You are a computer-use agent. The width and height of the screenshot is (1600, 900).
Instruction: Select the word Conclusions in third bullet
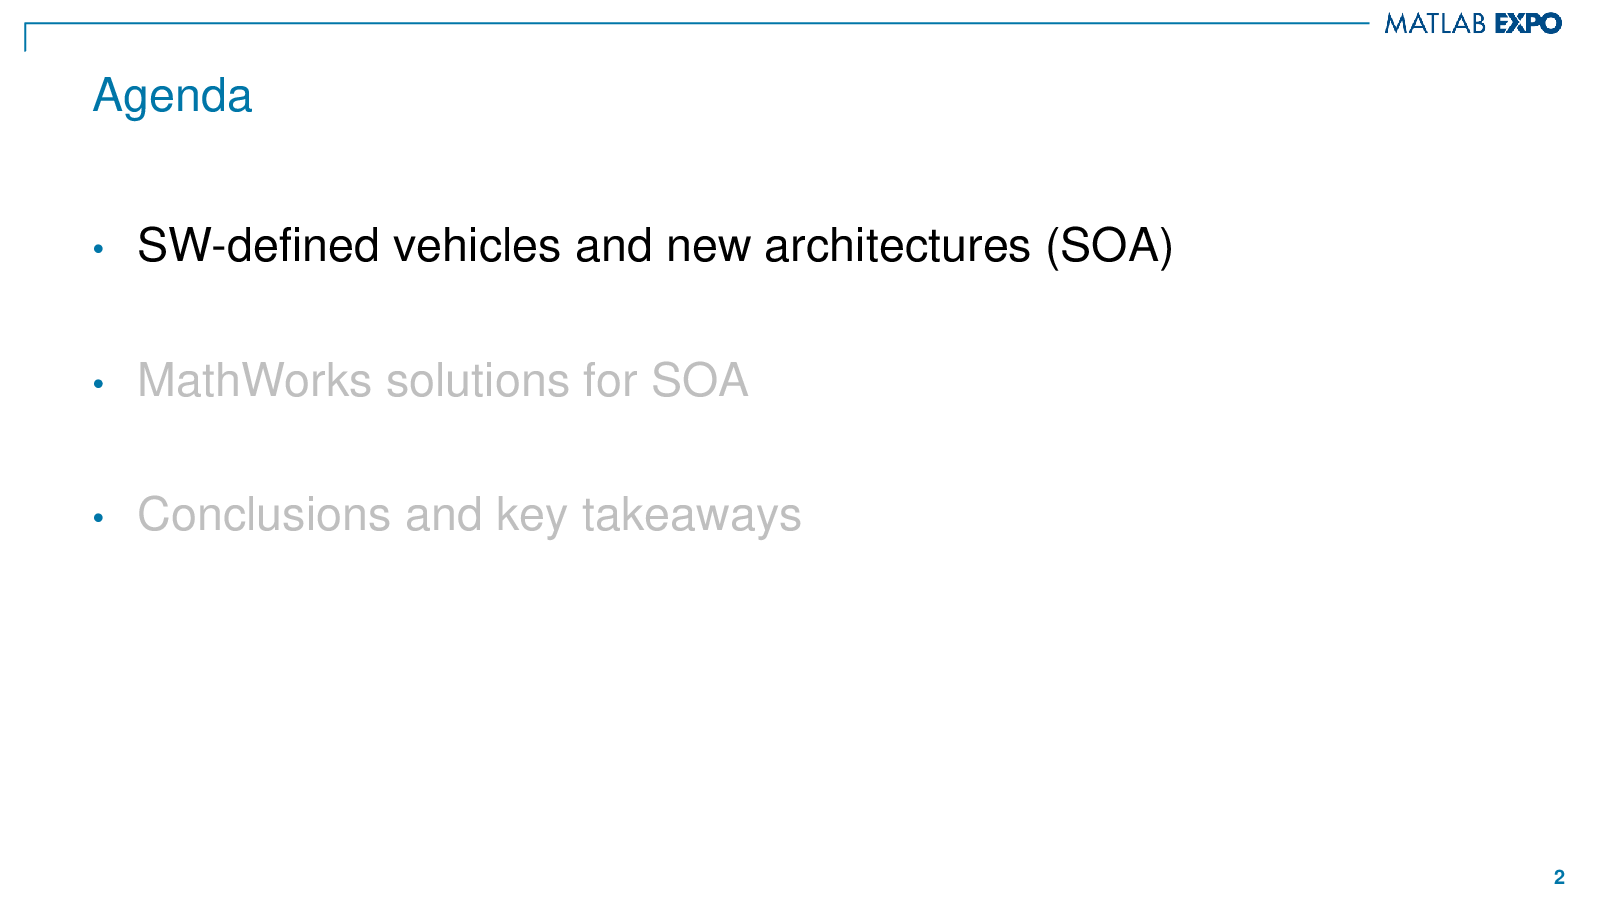click(264, 515)
